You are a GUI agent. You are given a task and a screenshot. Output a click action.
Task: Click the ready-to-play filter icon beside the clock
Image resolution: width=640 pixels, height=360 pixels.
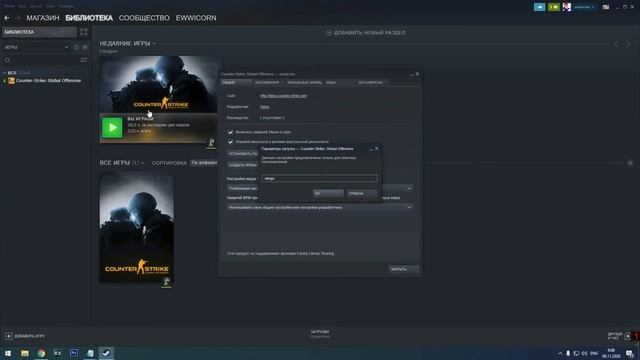coord(85,47)
